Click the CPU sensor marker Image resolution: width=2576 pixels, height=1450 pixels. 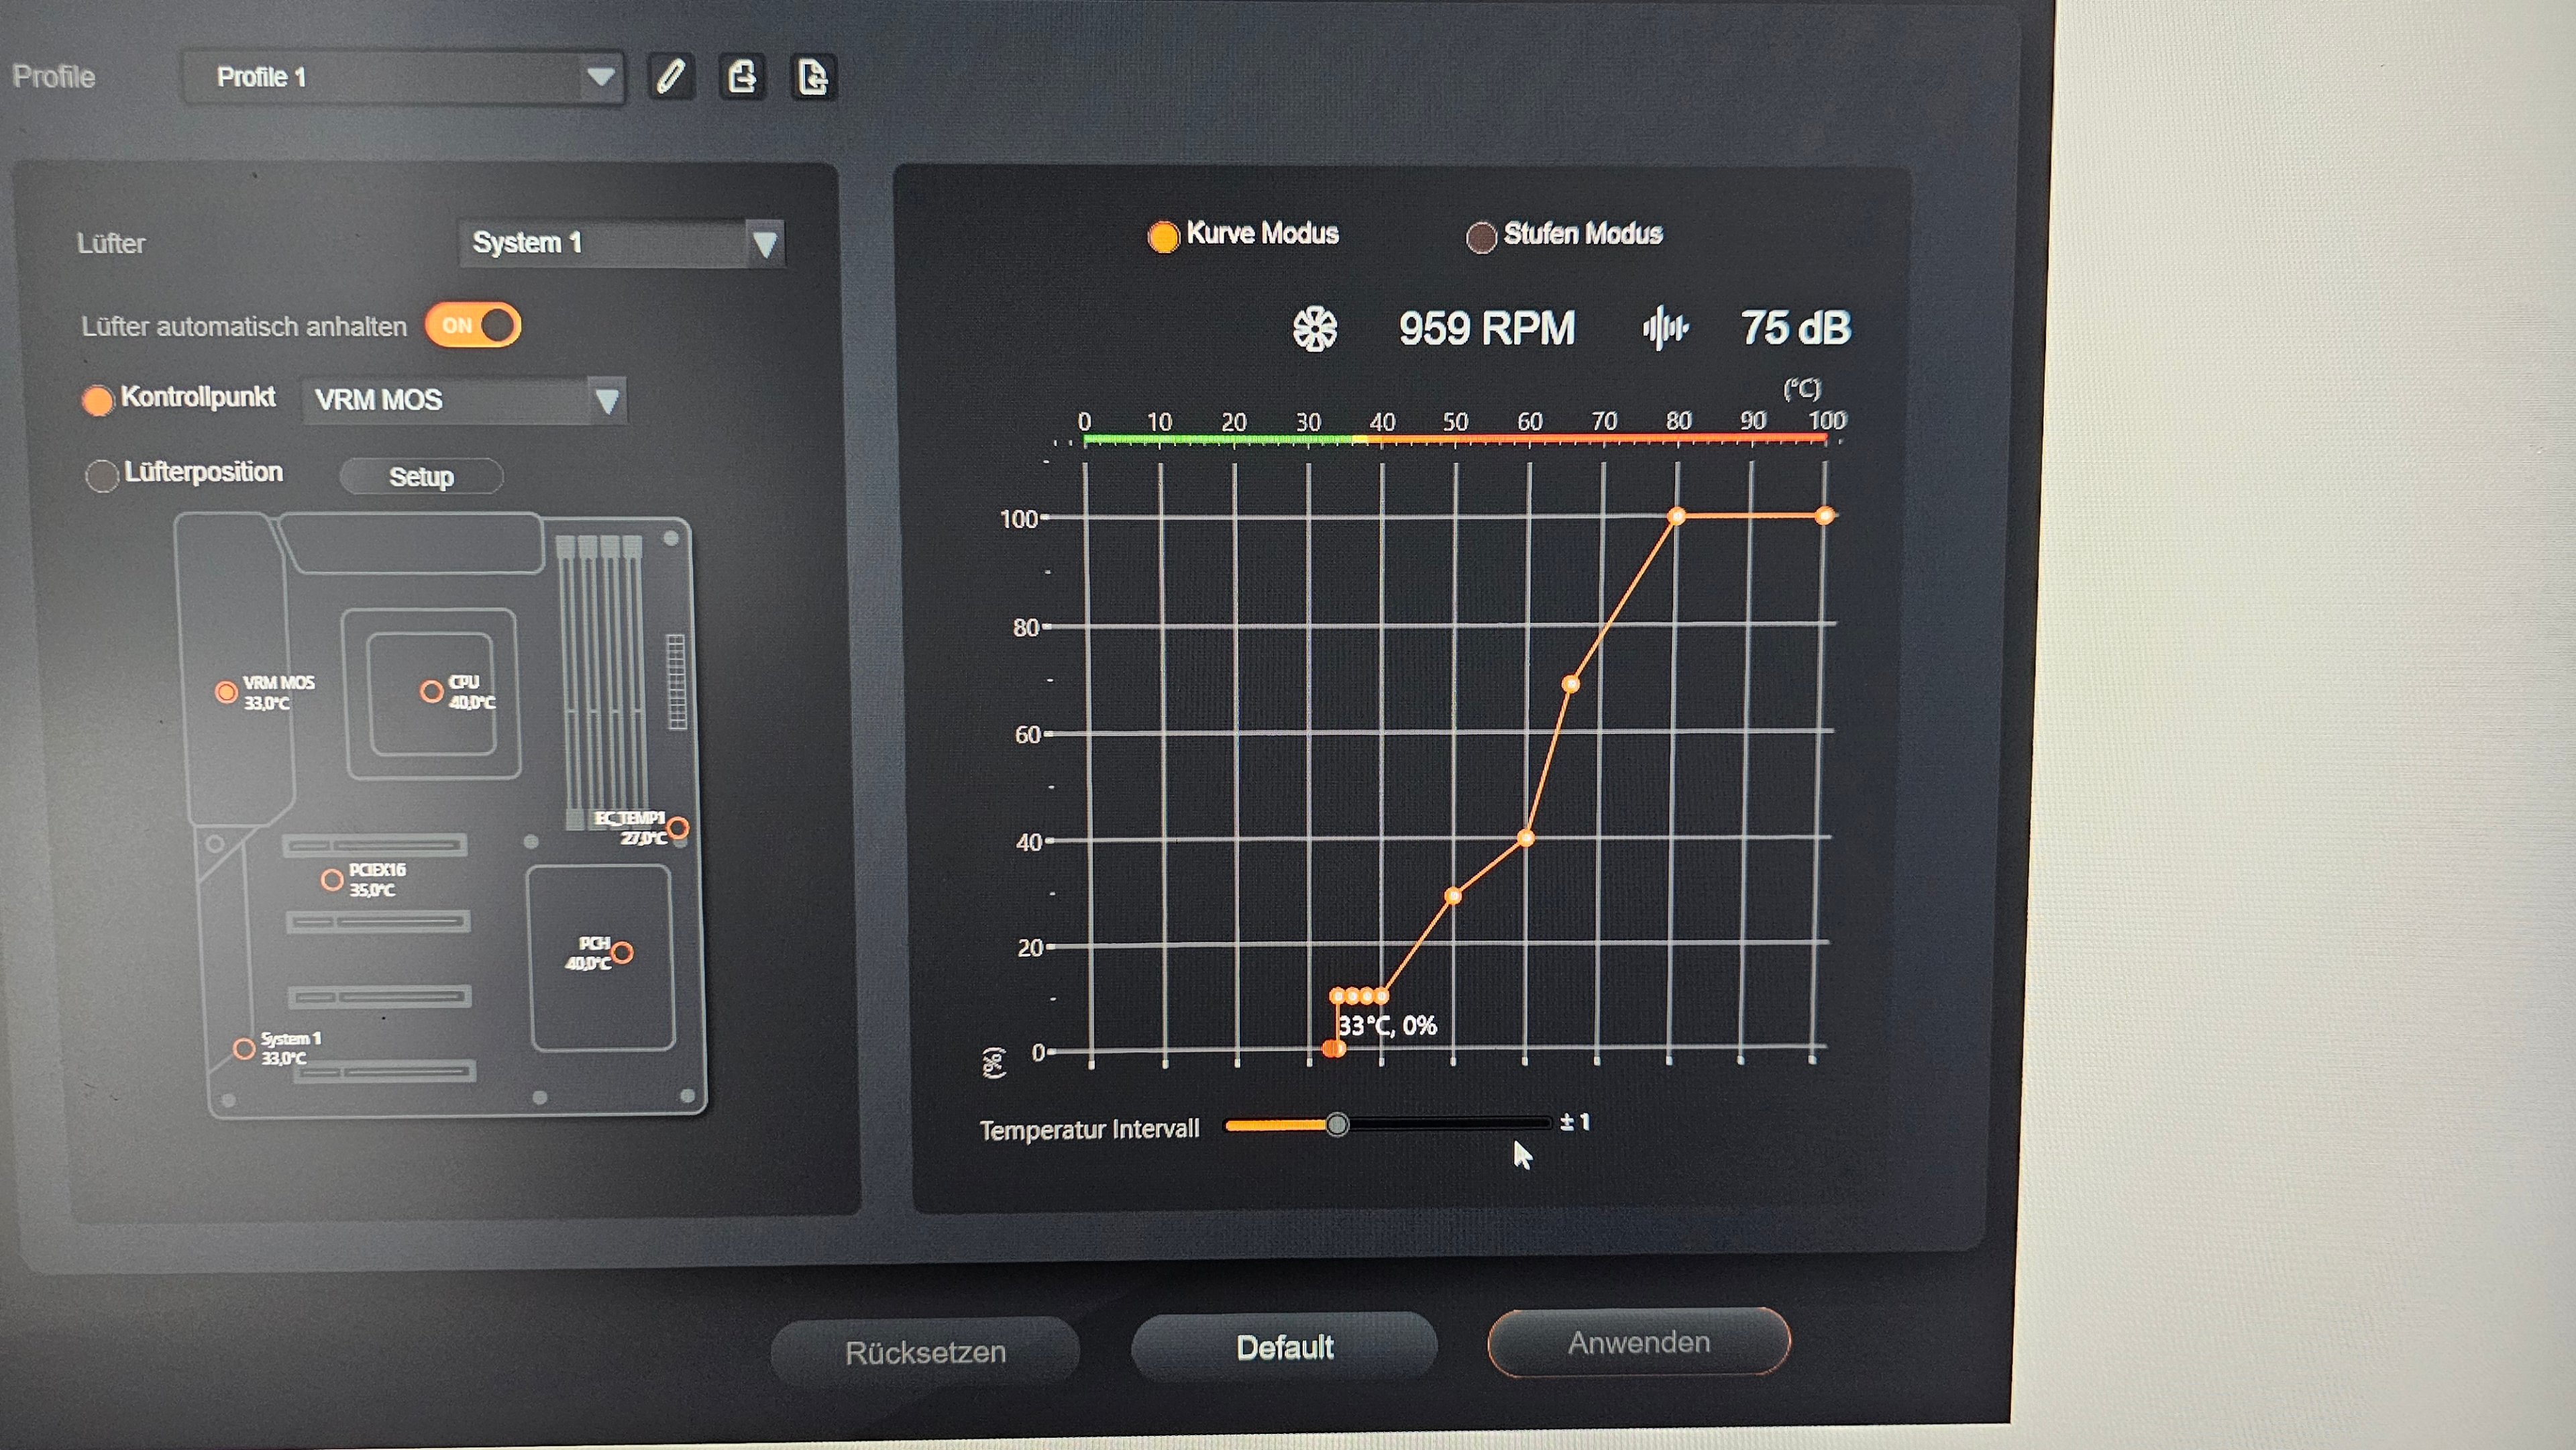tap(431, 691)
